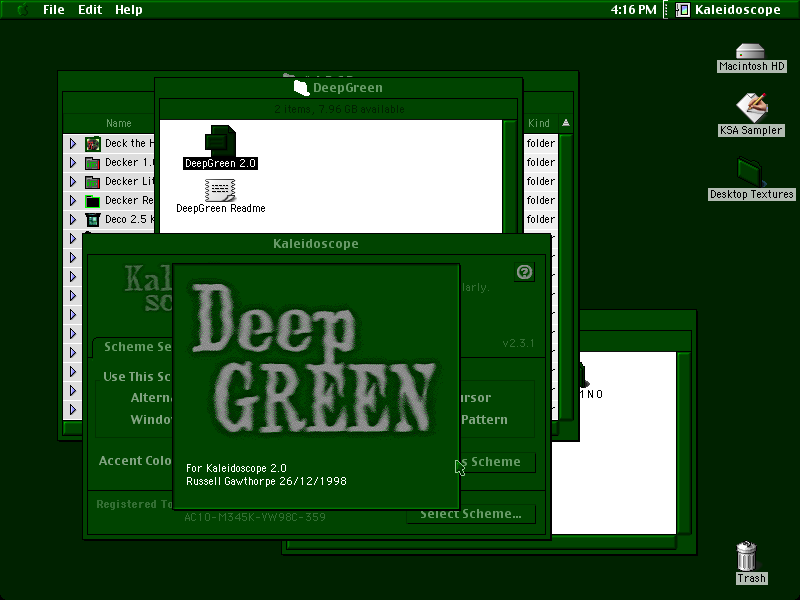This screenshot has width=800, height=600.
Task: Click the 'Russell Gawthorpe 26/12/1998' credit text
Action: tap(266, 482)
